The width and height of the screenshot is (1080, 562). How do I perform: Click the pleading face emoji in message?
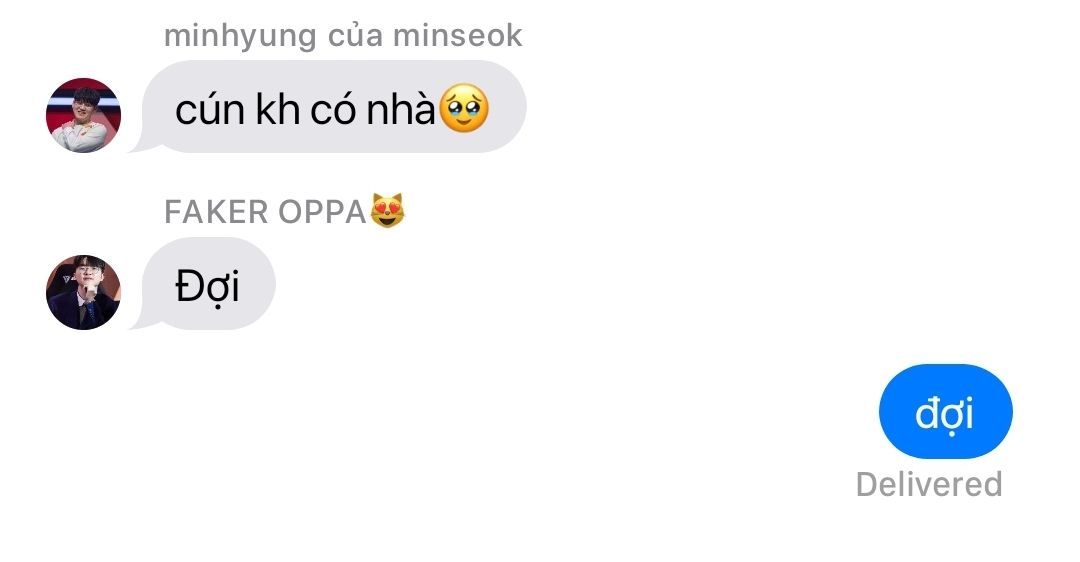[x=464, y=108]
